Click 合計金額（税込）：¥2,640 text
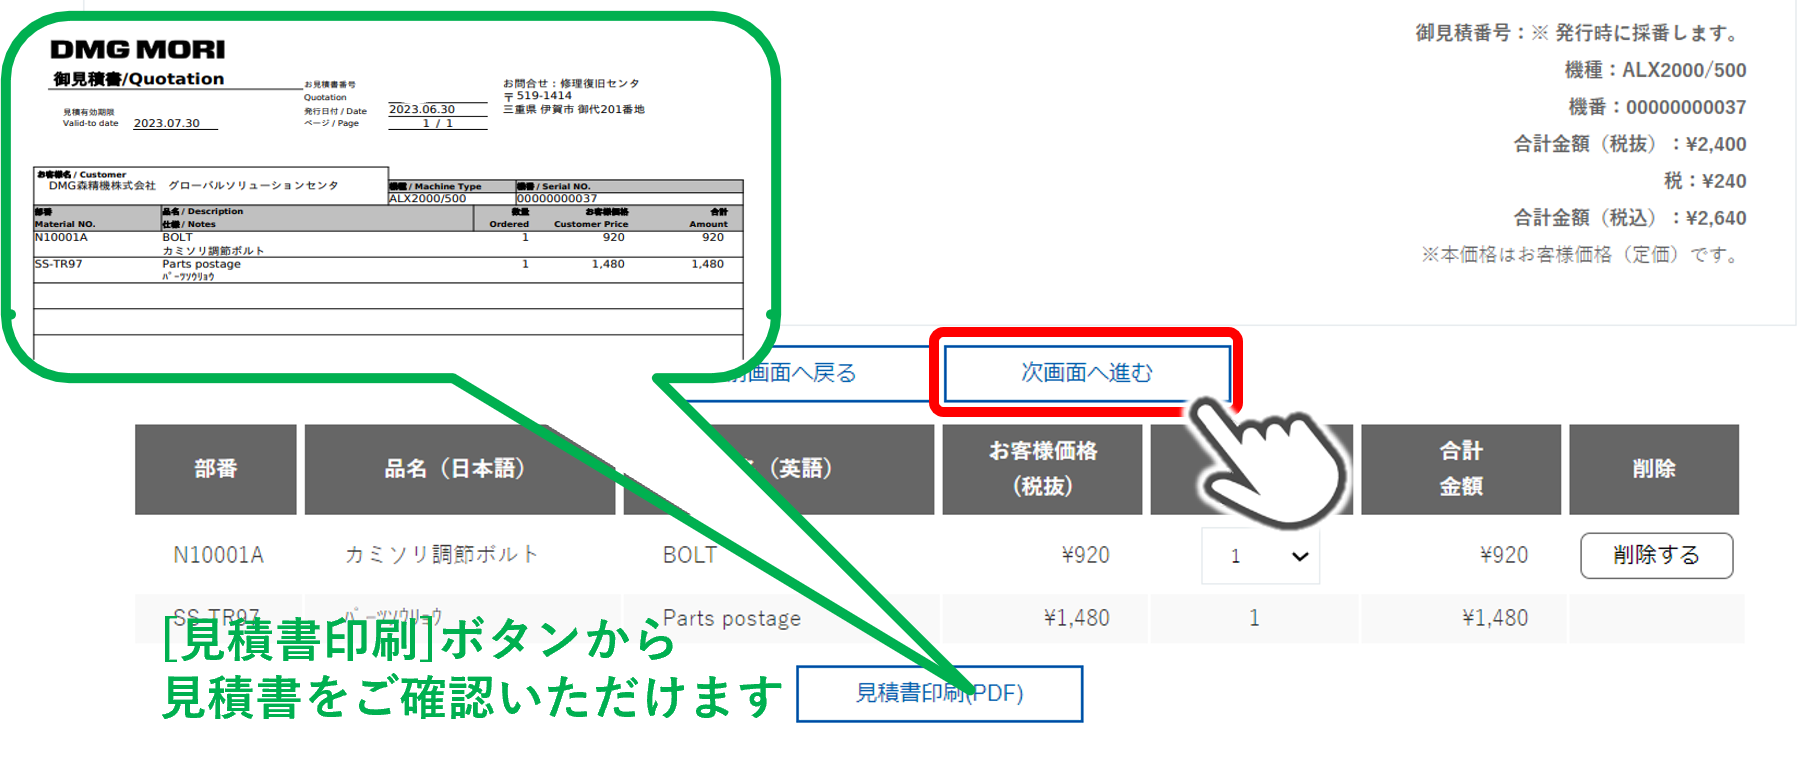The height and width of the screenshot is (757, 1809). click(1630, 218)
